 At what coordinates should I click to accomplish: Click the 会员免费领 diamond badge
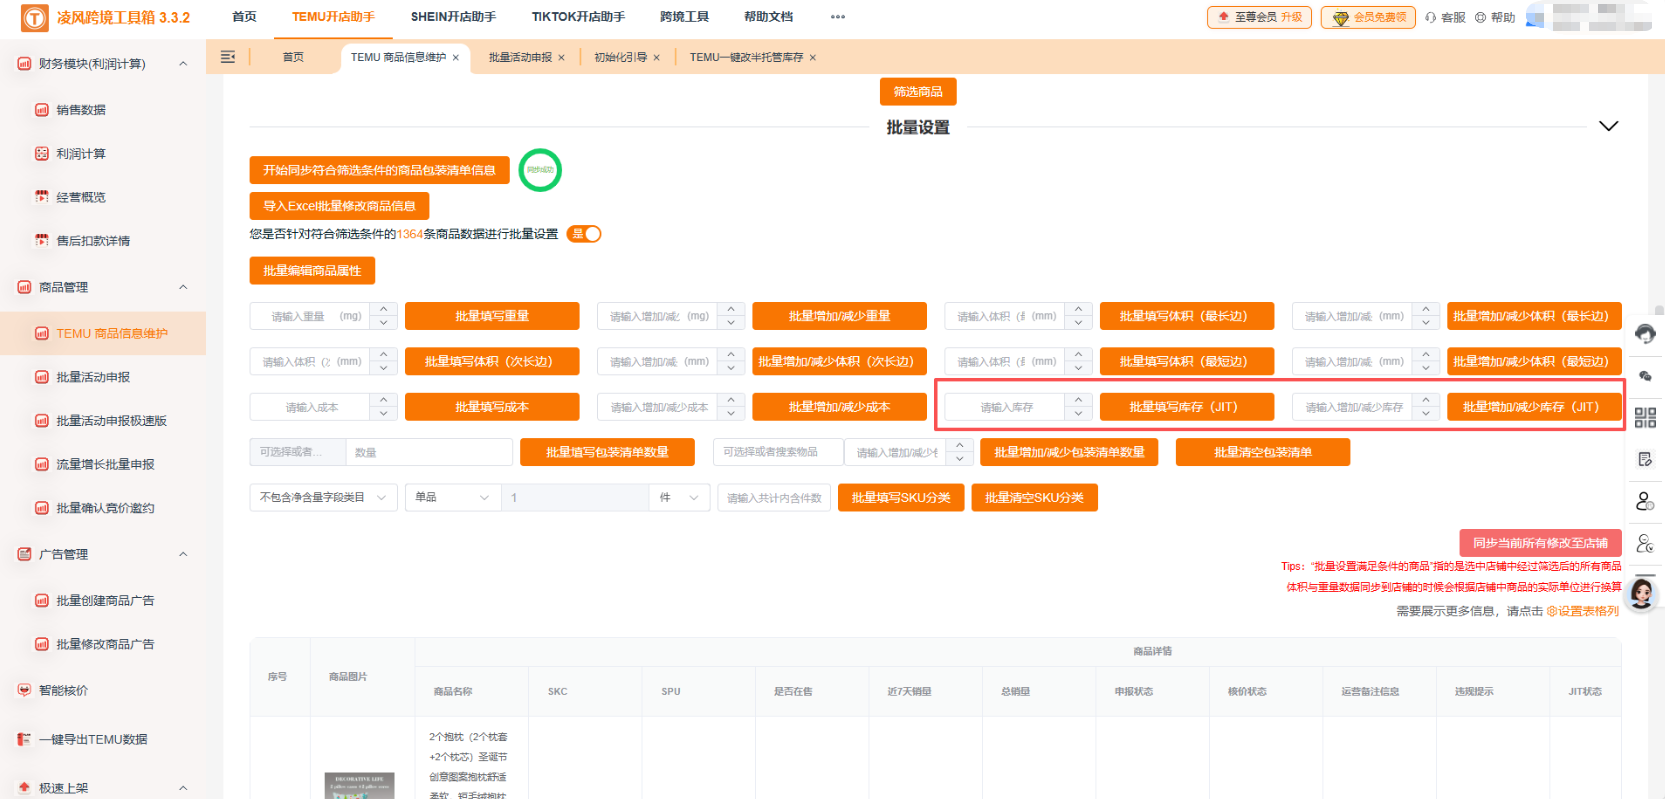1368,17
